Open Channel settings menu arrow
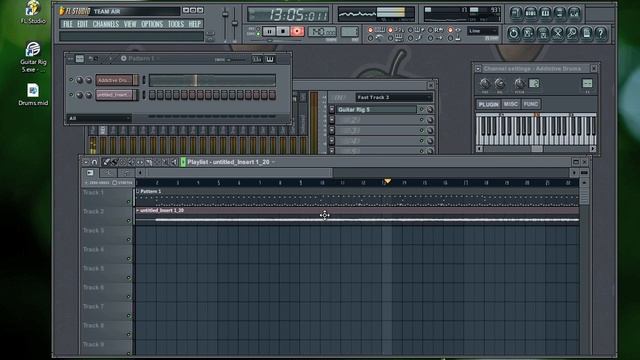 coord(478,69)
